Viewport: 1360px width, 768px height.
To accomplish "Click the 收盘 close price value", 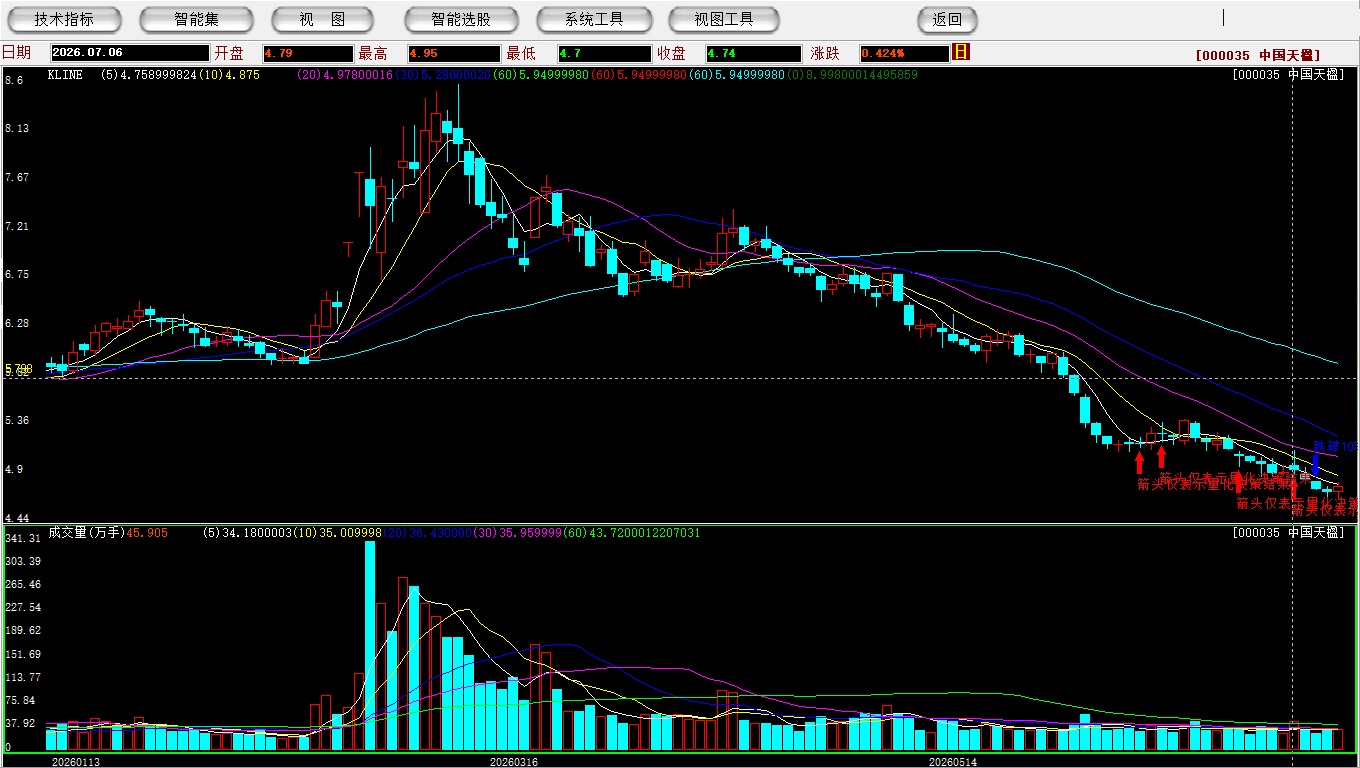I will tap(753, 53).
